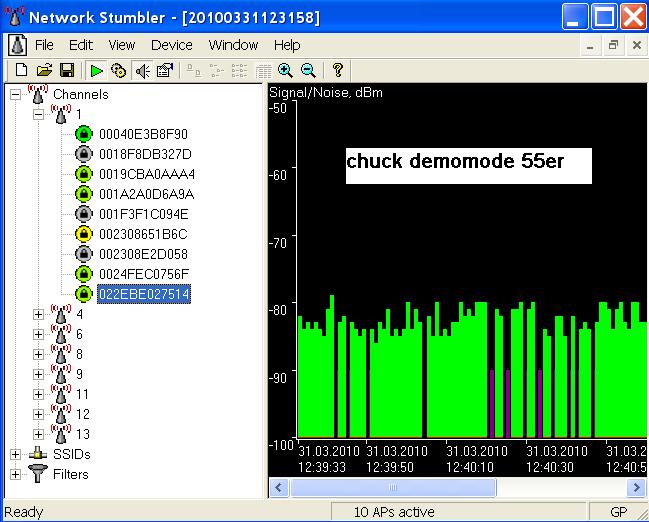Click the New document toolbar icon

(21, 70)
